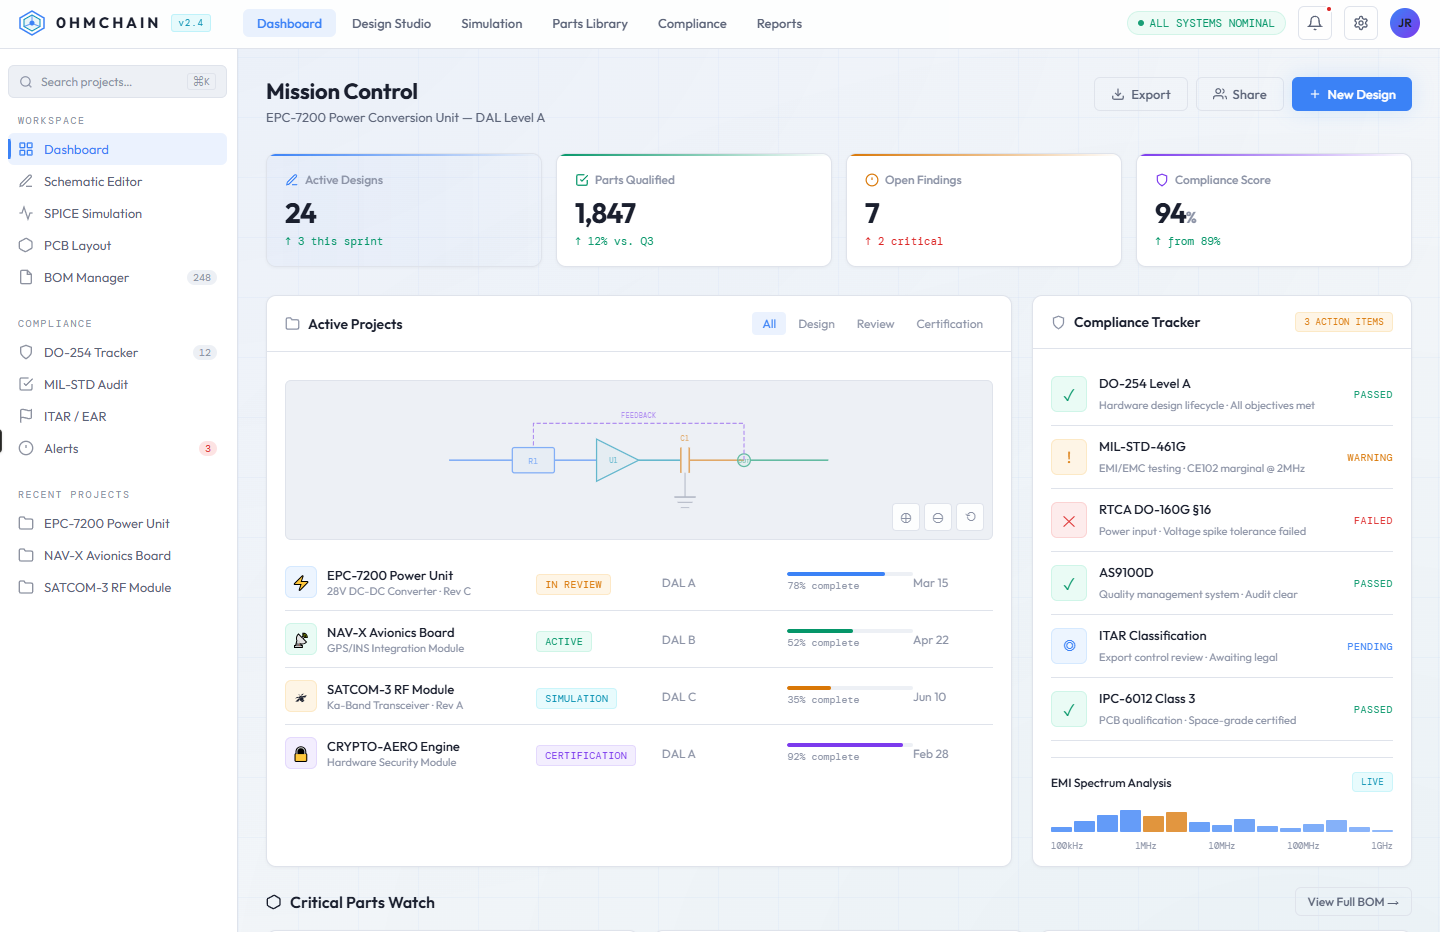Open Reports top tab
This screenshot has height=932, width=1440.
[779, 23]
